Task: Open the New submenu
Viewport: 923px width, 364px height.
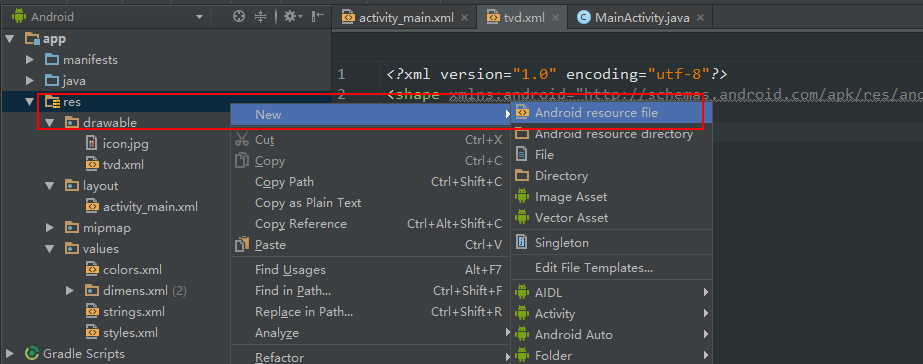Action: point(371,115)
